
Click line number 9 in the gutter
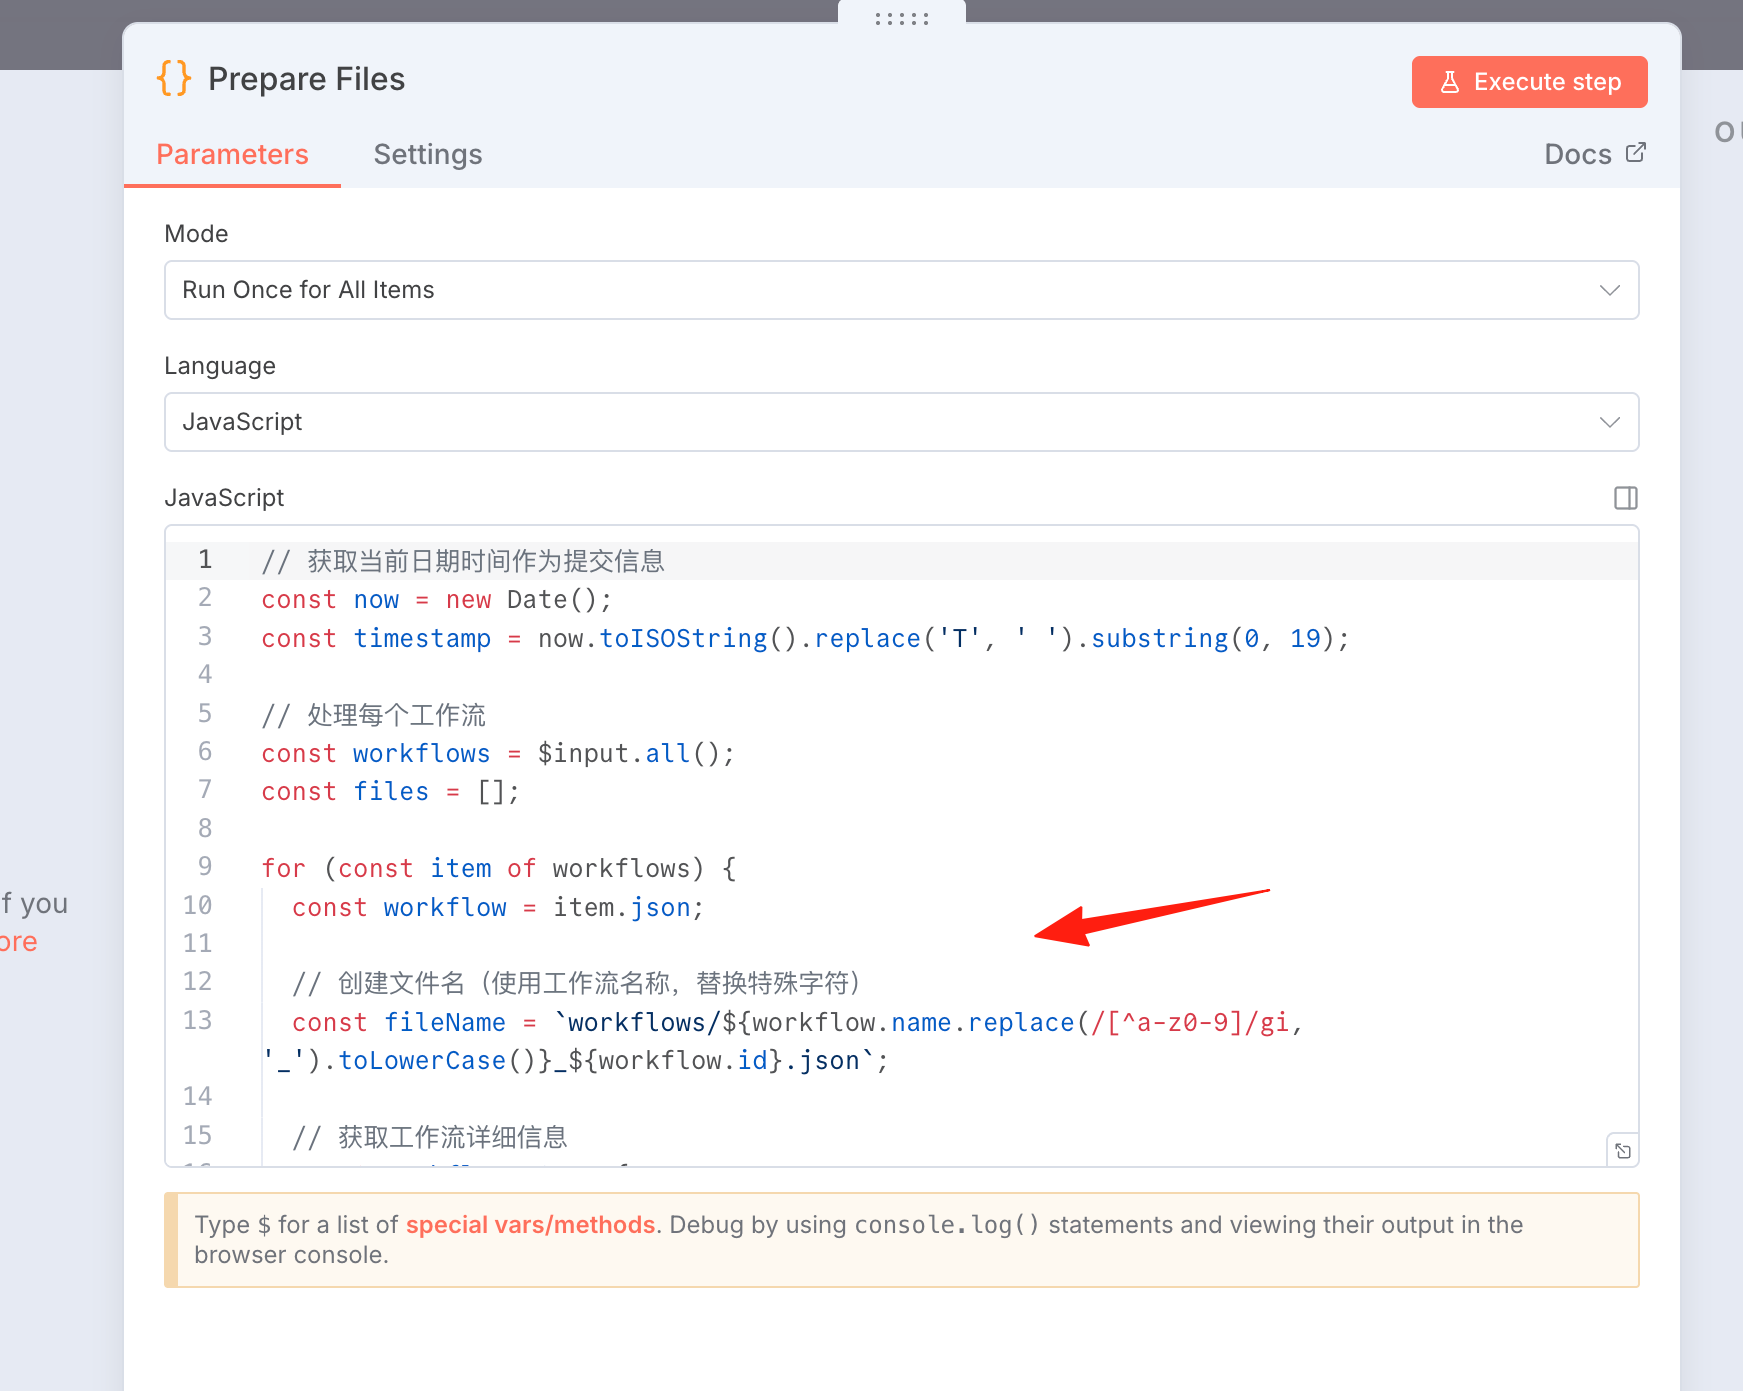pos(205,866)
